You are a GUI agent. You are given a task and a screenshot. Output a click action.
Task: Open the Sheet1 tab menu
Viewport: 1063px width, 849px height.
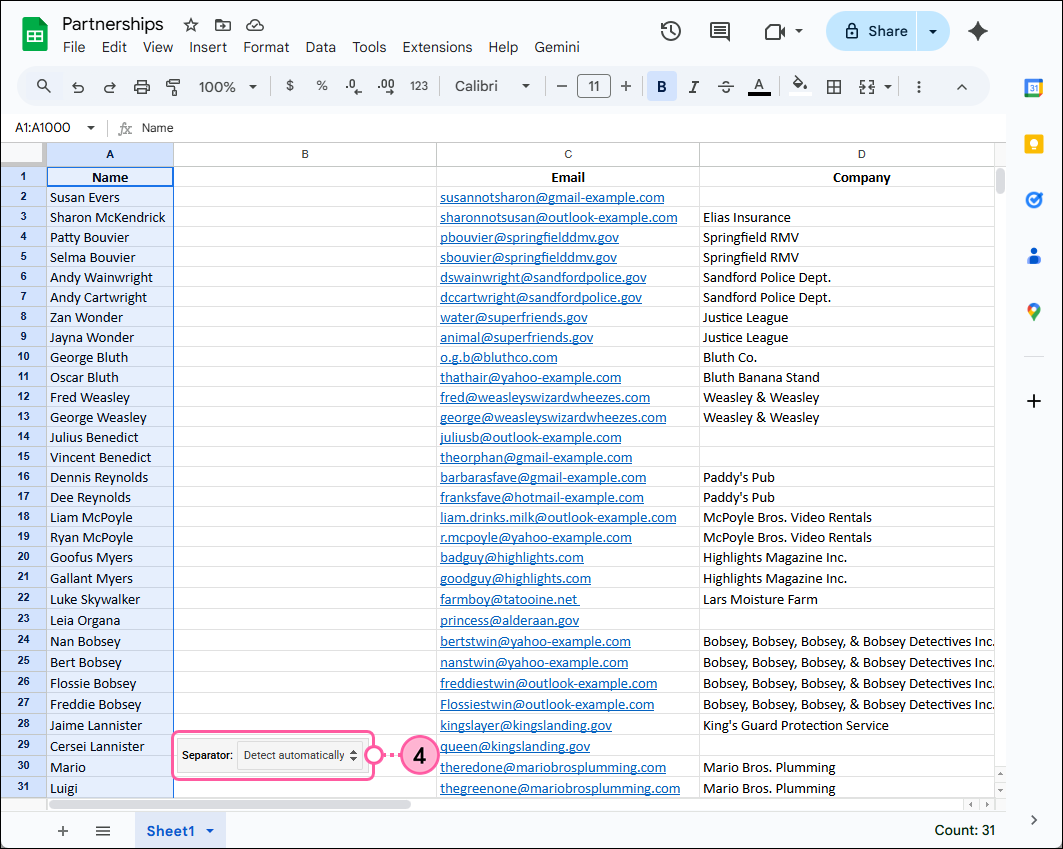(210, 831)
